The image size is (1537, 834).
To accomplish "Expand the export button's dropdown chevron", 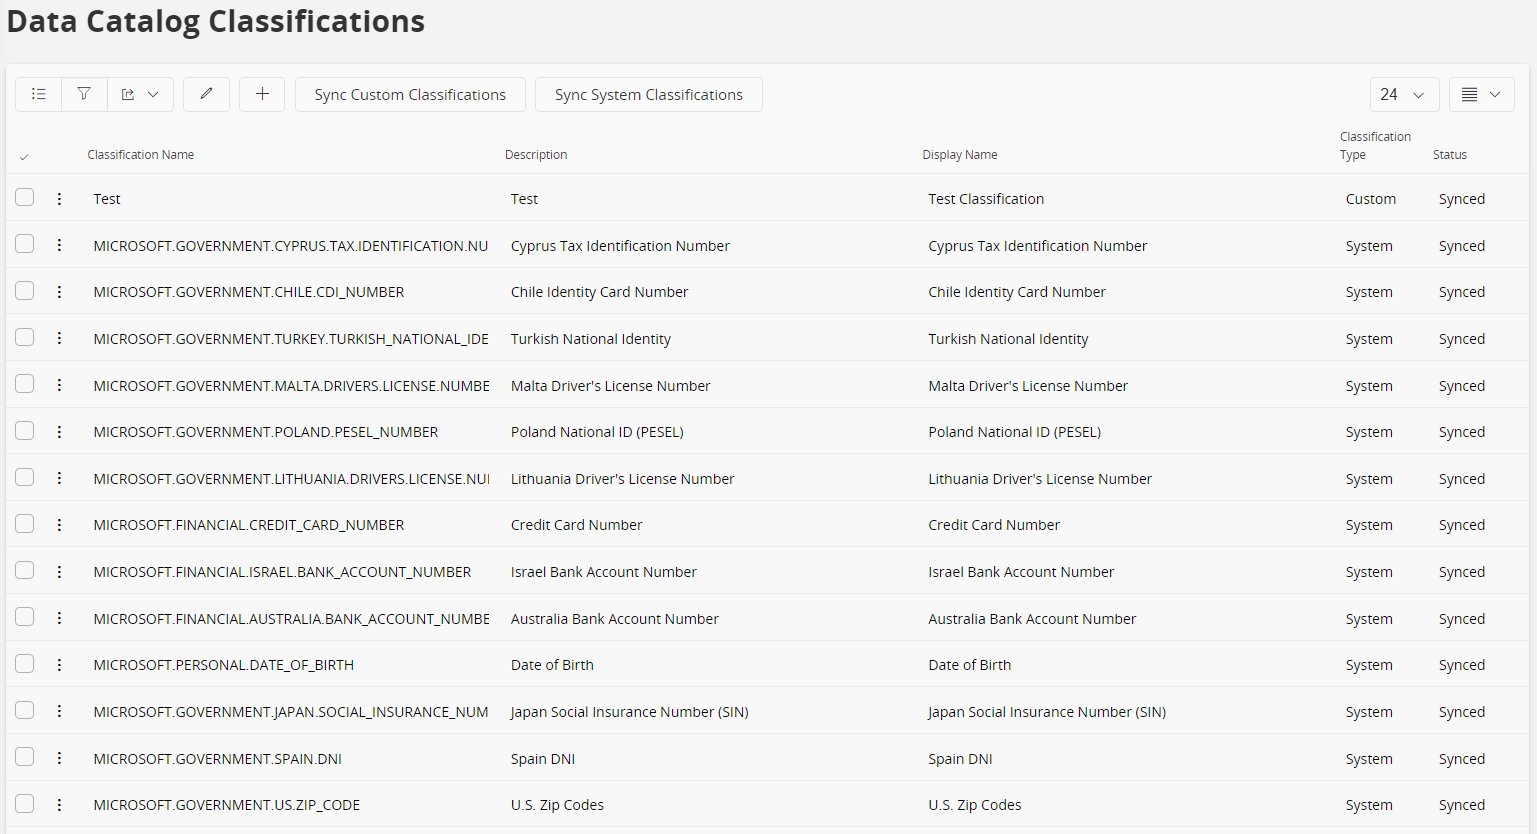I will pyautogui.click(x=152, y=94).
